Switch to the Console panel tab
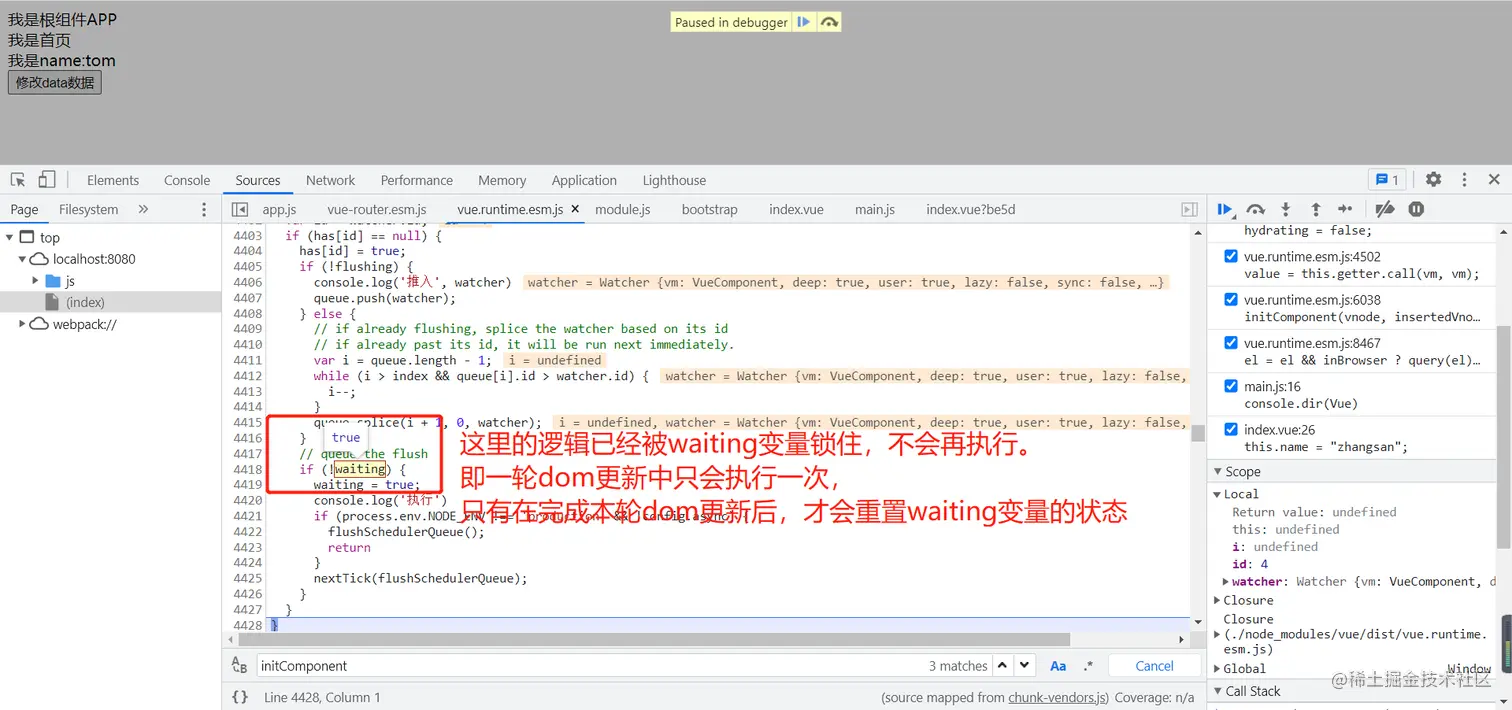1512x710 pixels. [187, 180]
